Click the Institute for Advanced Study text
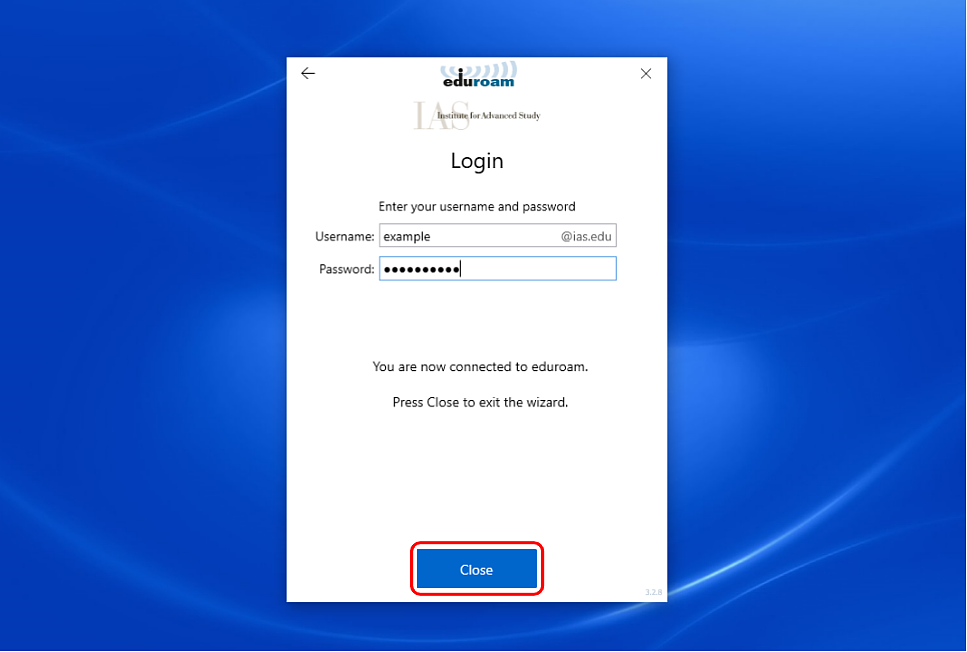The image size is (967, 652). pos(489,116)
